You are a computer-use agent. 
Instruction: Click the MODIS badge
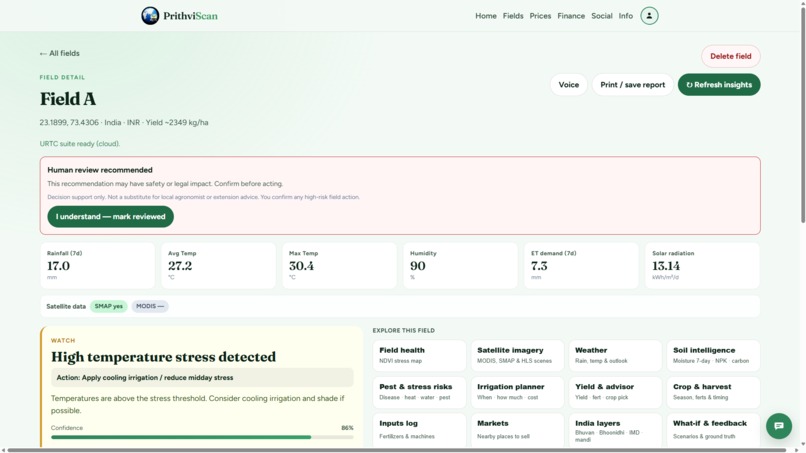pos(150,306)
